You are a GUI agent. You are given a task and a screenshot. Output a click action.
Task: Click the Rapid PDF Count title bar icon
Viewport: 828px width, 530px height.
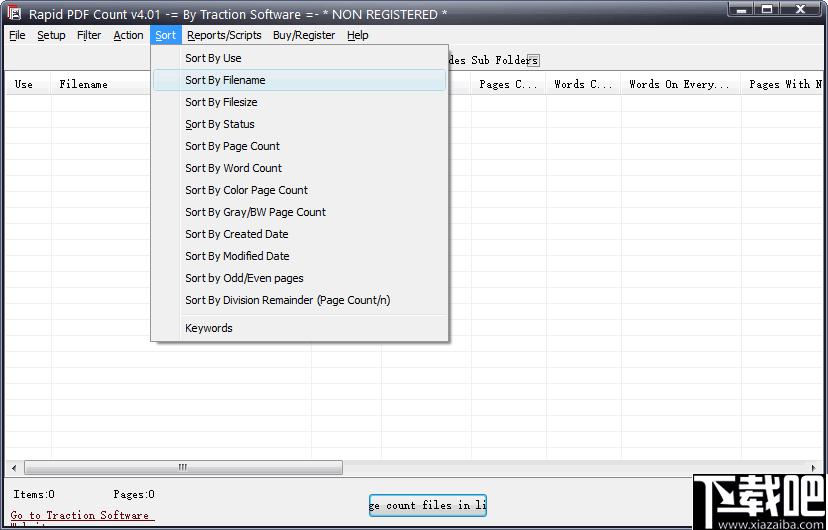tap(14, 13)
